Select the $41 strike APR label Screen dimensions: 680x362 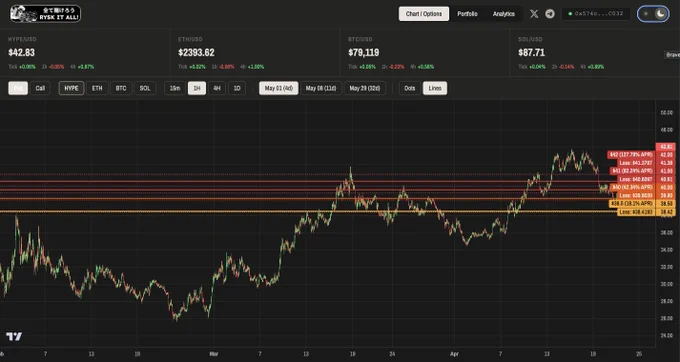(x=632, y=171)
